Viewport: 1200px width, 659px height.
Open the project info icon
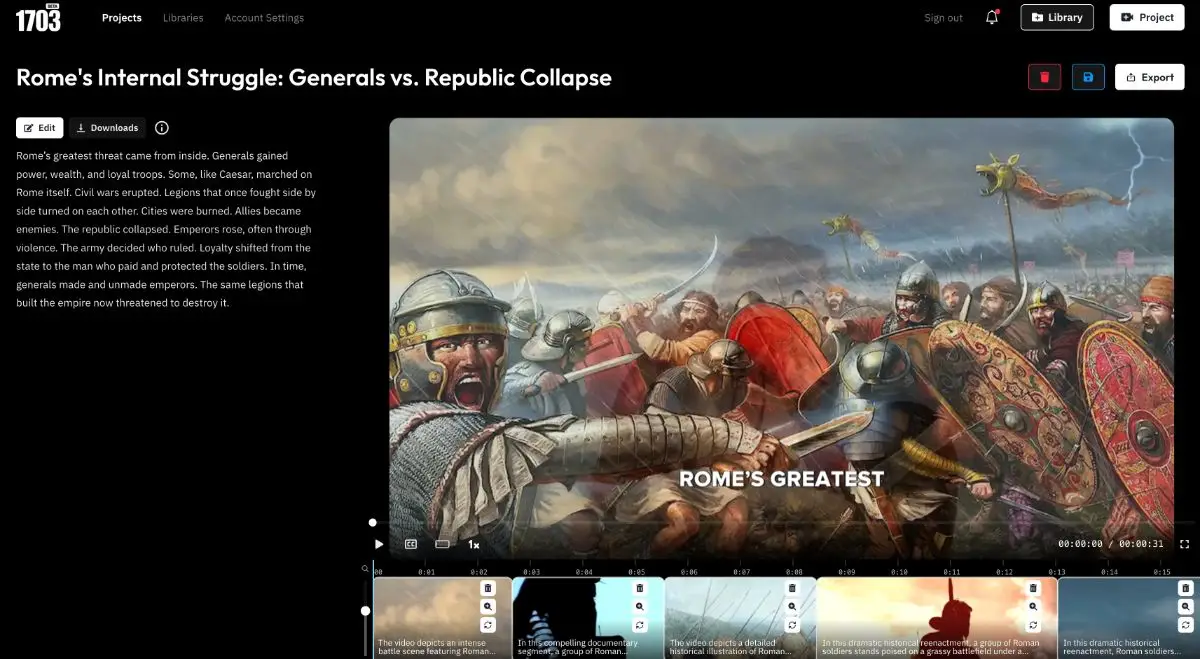point(162,128)
